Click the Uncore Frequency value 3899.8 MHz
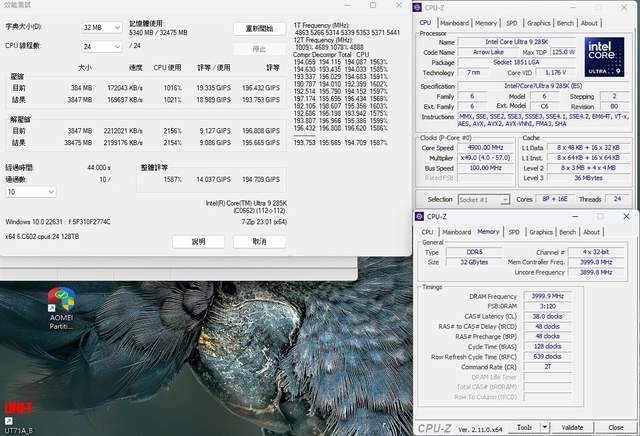 596,272
